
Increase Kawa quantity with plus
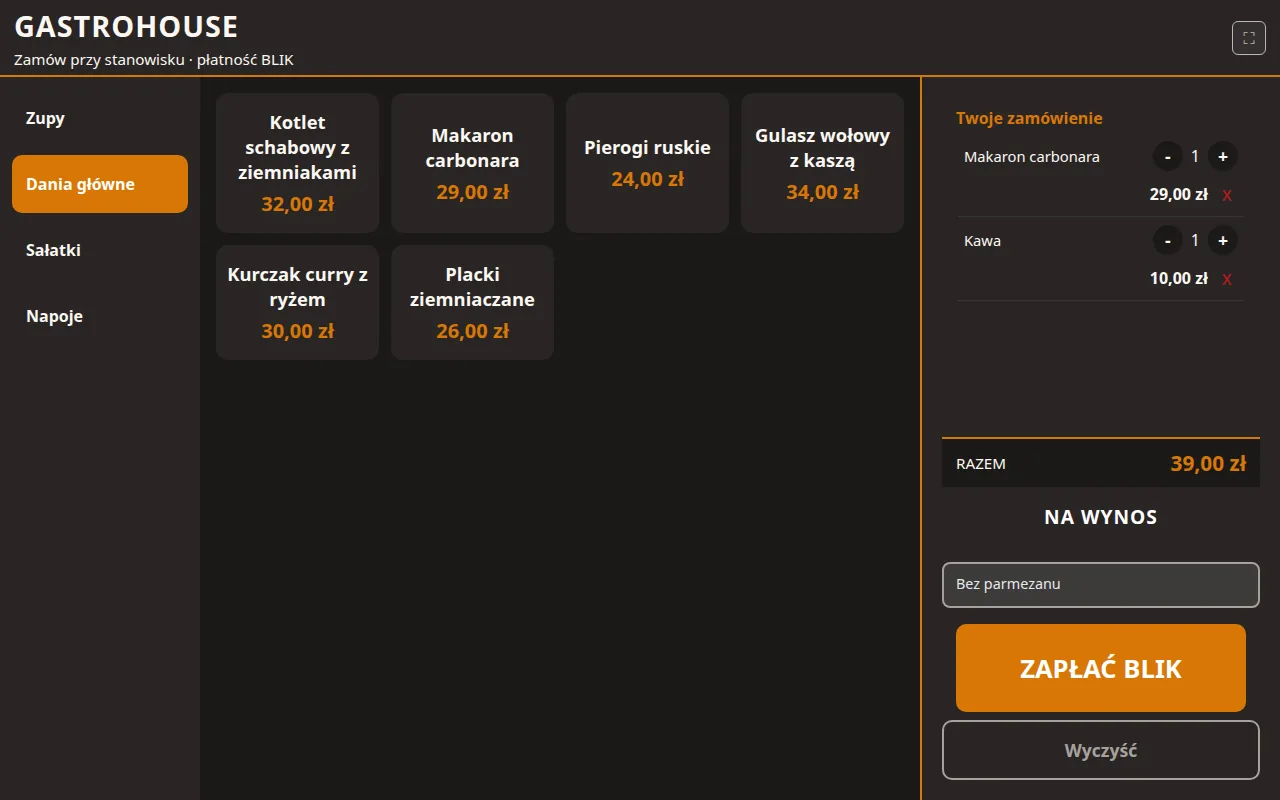pos(1222,241)
